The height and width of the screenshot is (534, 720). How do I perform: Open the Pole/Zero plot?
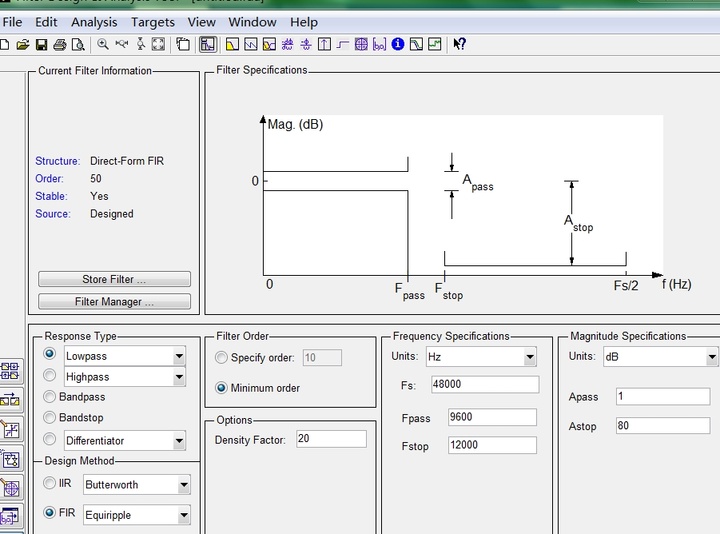pos(361,44)
